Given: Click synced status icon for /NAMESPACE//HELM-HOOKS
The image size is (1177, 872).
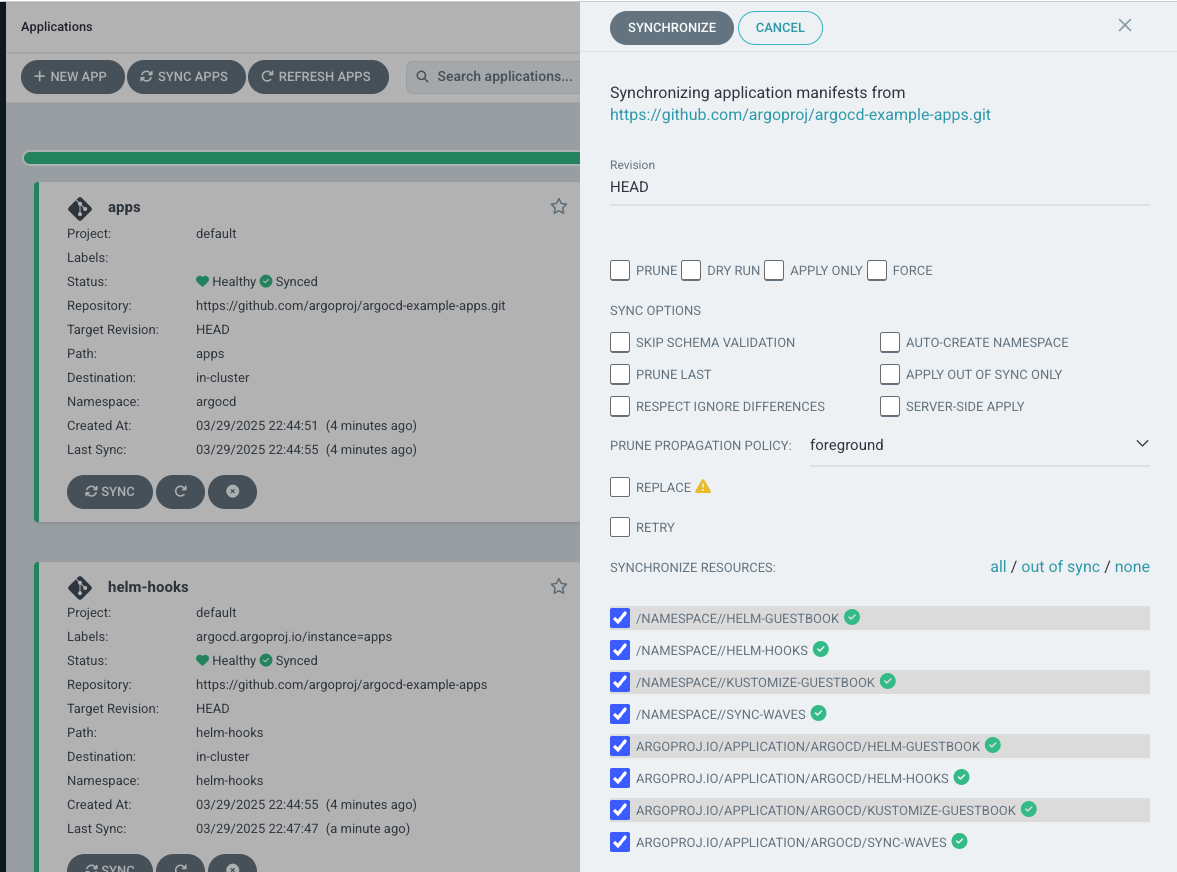Looking at the screenshot, I should coord(821,649).
